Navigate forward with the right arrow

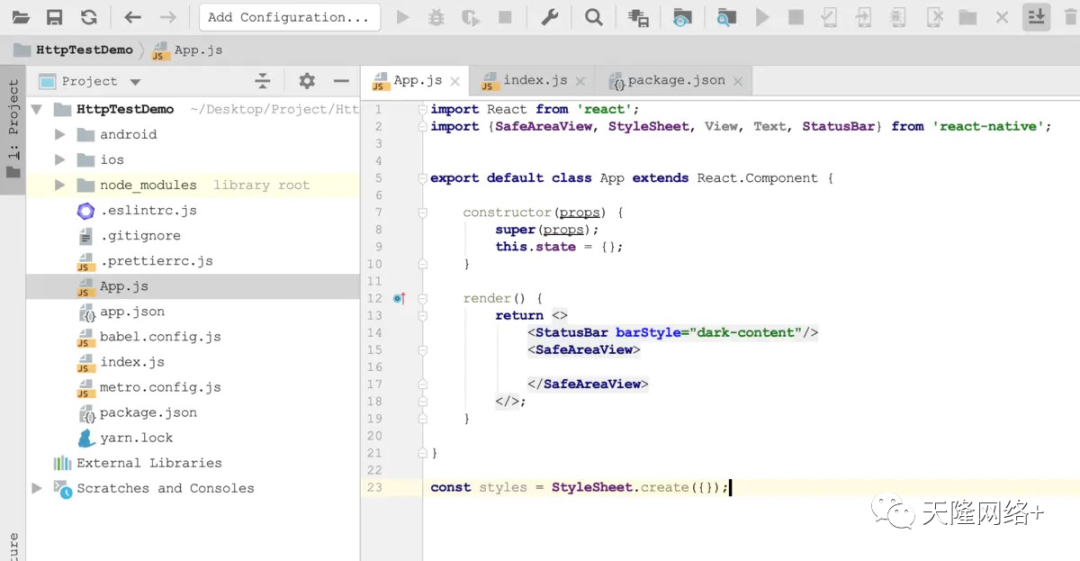coord(167,17)
